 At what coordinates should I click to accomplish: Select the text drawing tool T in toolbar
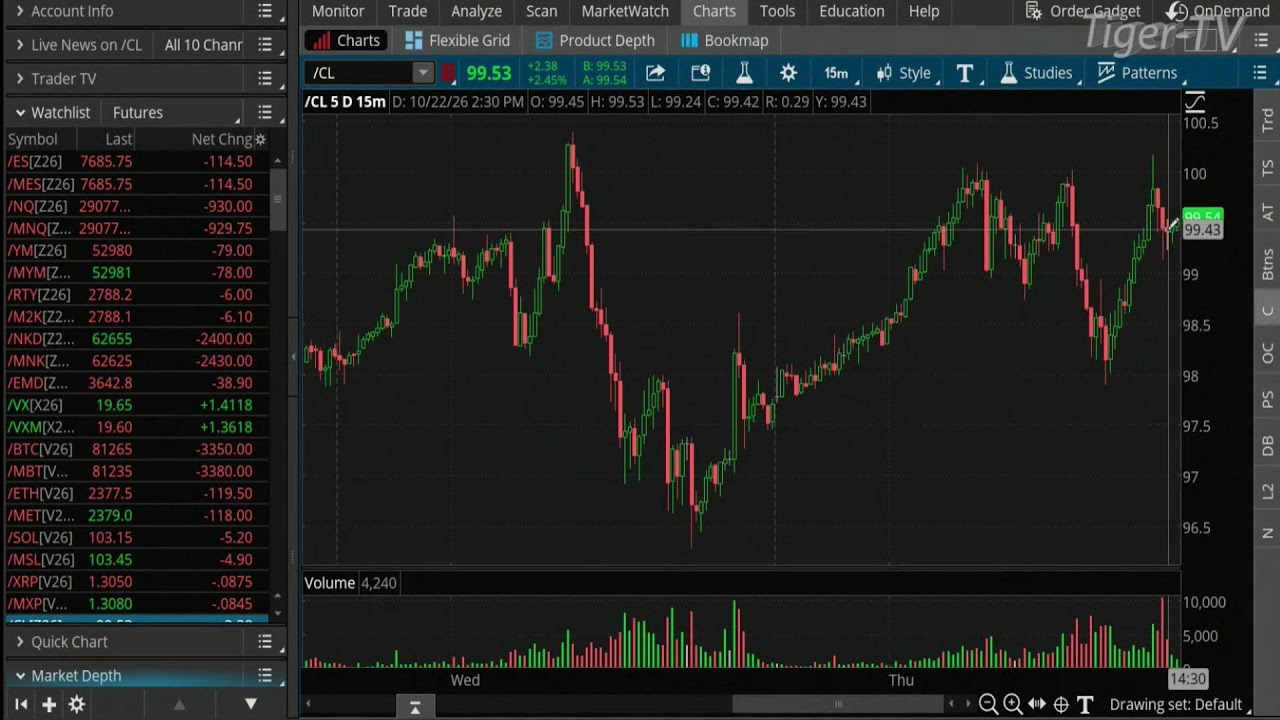click(x=964, y=73)
